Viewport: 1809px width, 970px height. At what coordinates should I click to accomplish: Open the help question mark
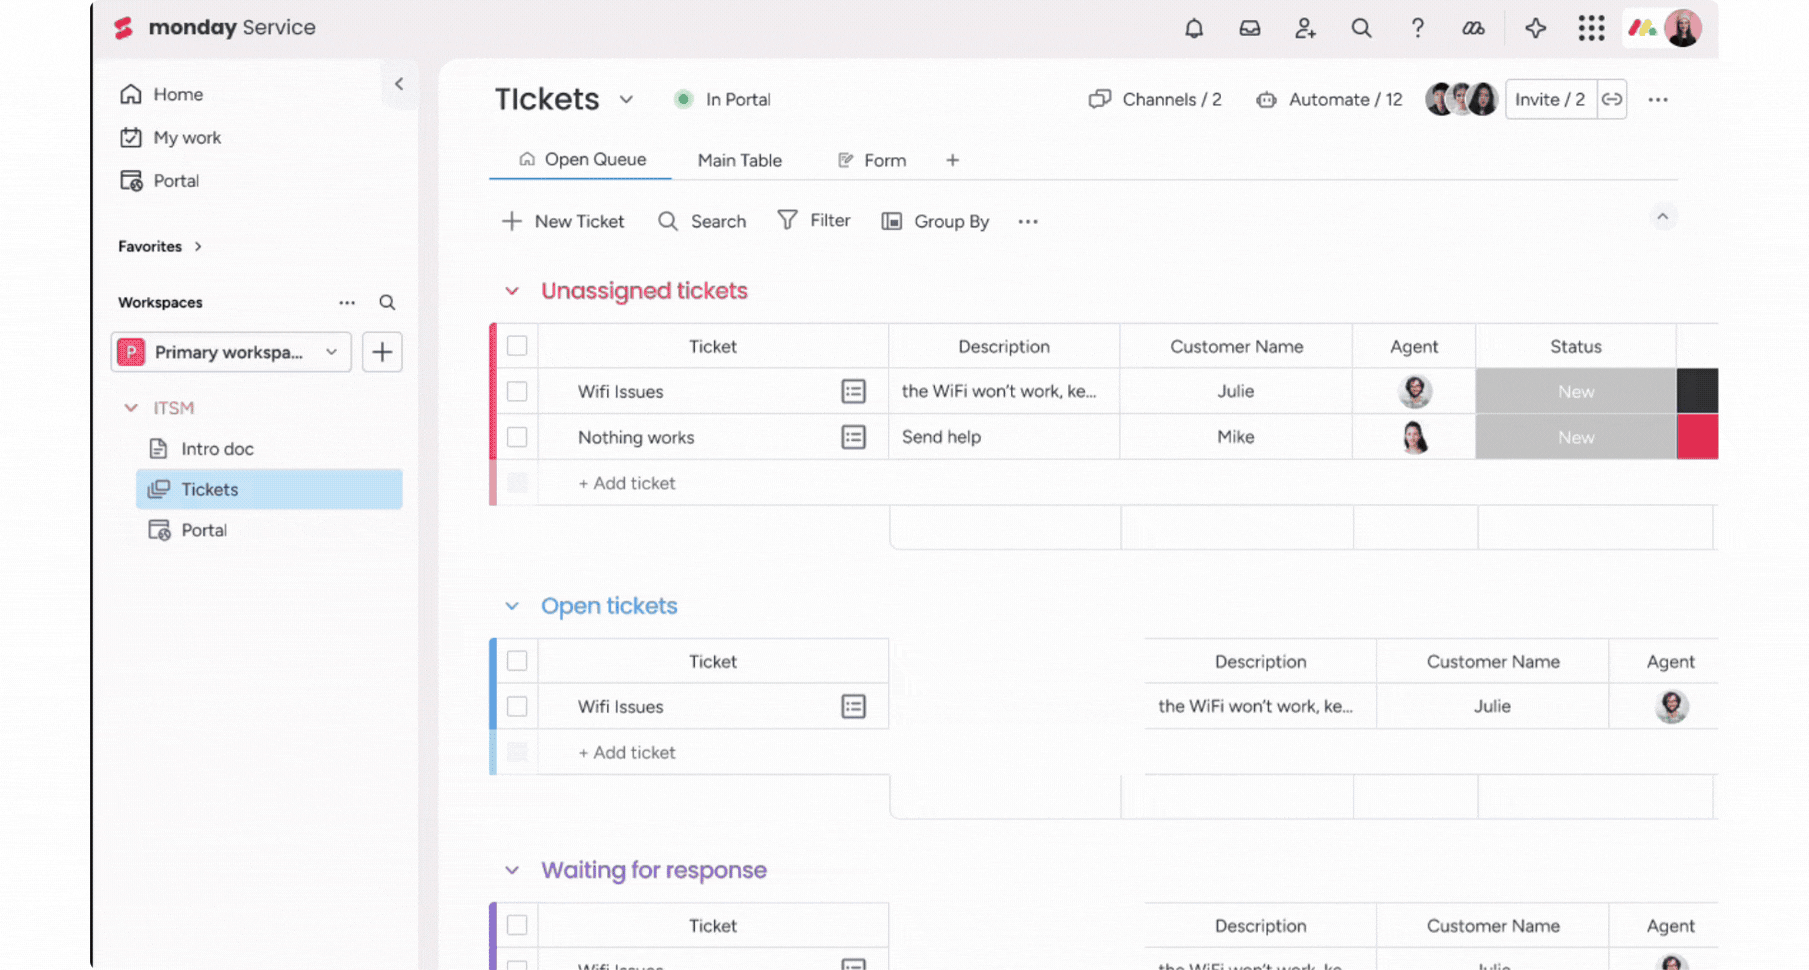tap(1417, 28)
